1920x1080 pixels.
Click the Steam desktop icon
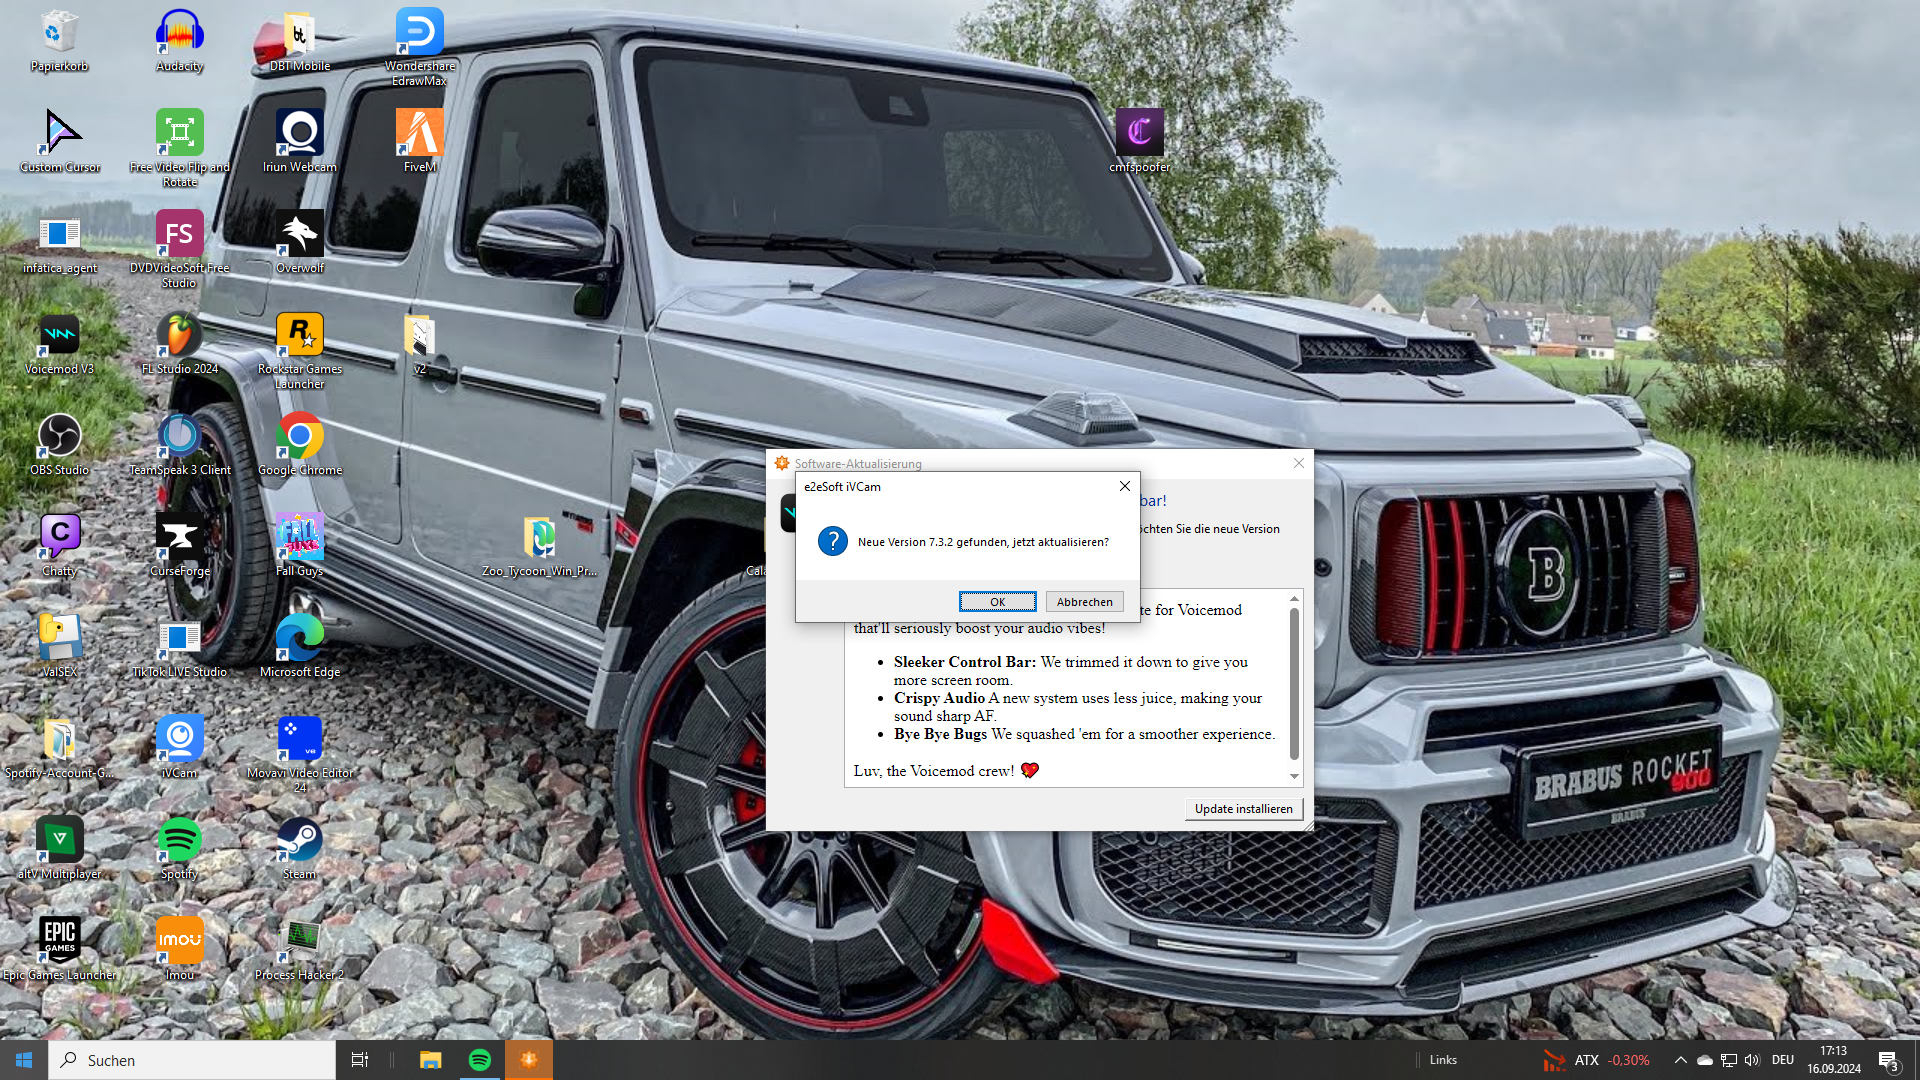tap(299, 841)
